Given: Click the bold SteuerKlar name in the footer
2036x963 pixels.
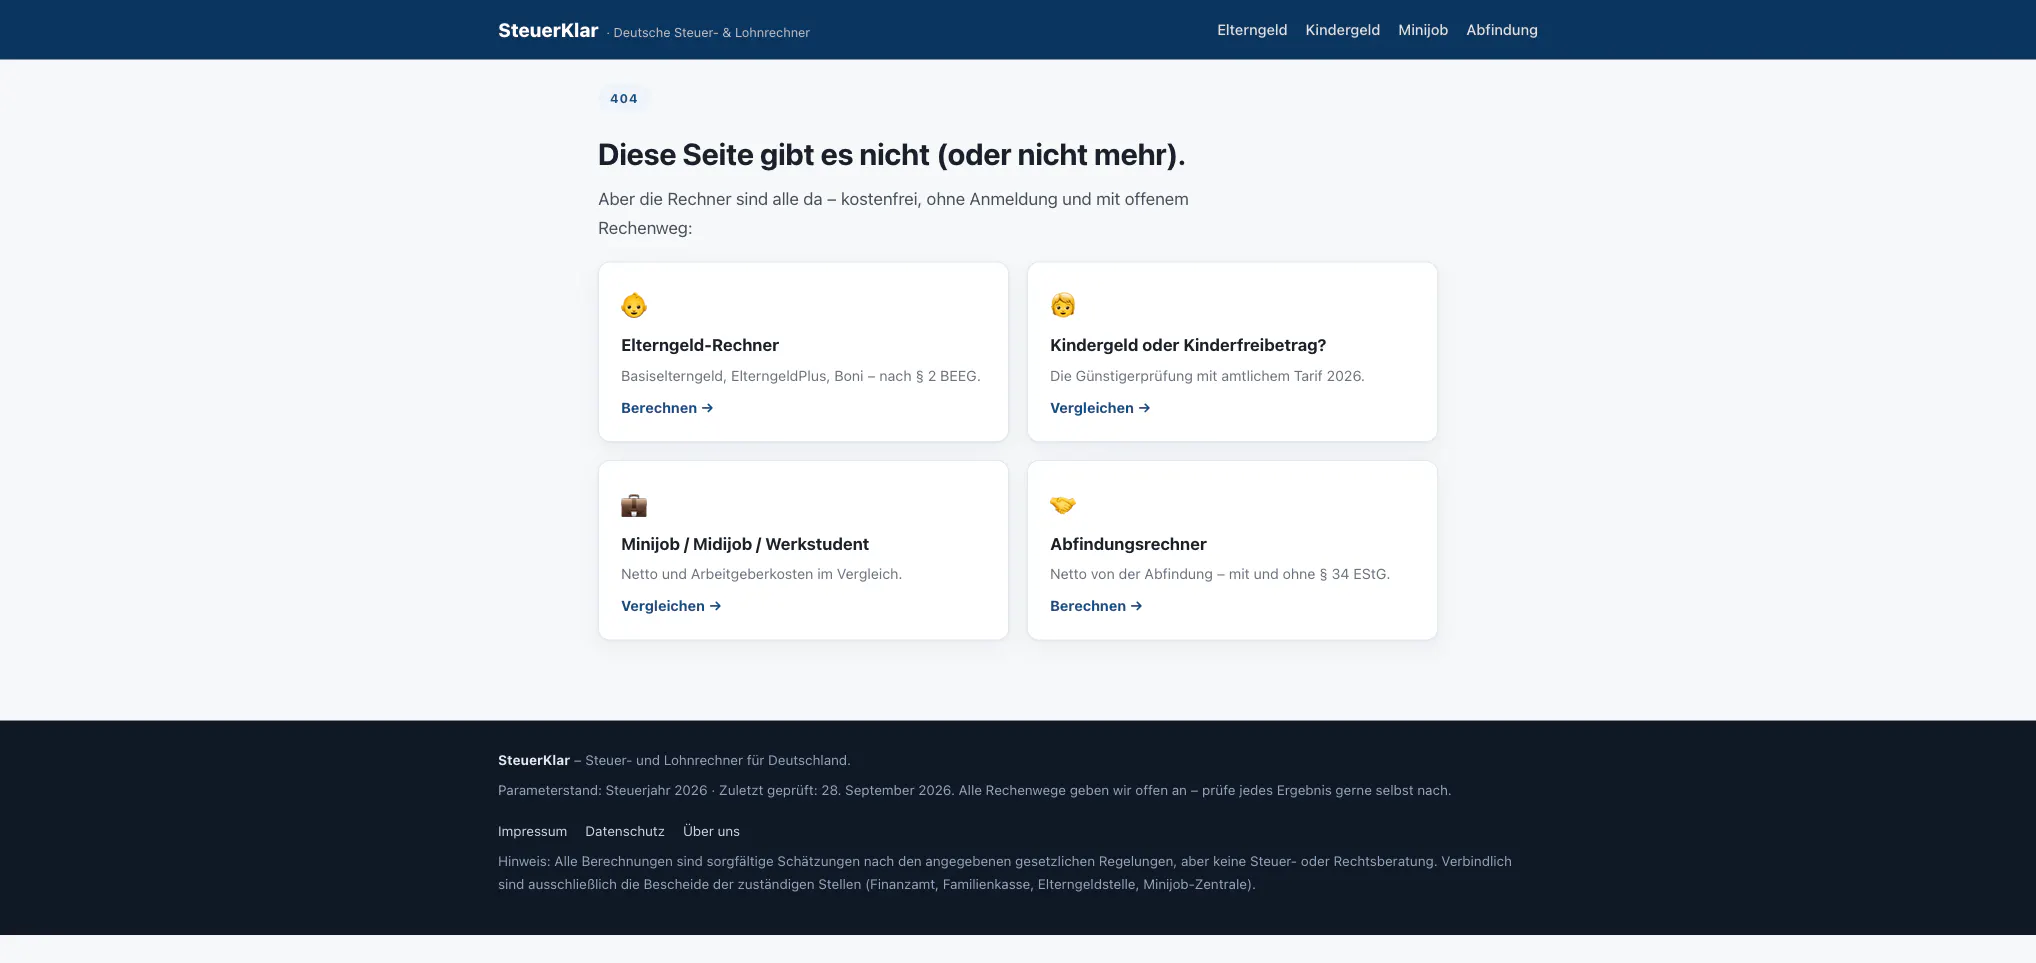Looking at the screenshot, I should pyautogui.click(x=534, y=760).
